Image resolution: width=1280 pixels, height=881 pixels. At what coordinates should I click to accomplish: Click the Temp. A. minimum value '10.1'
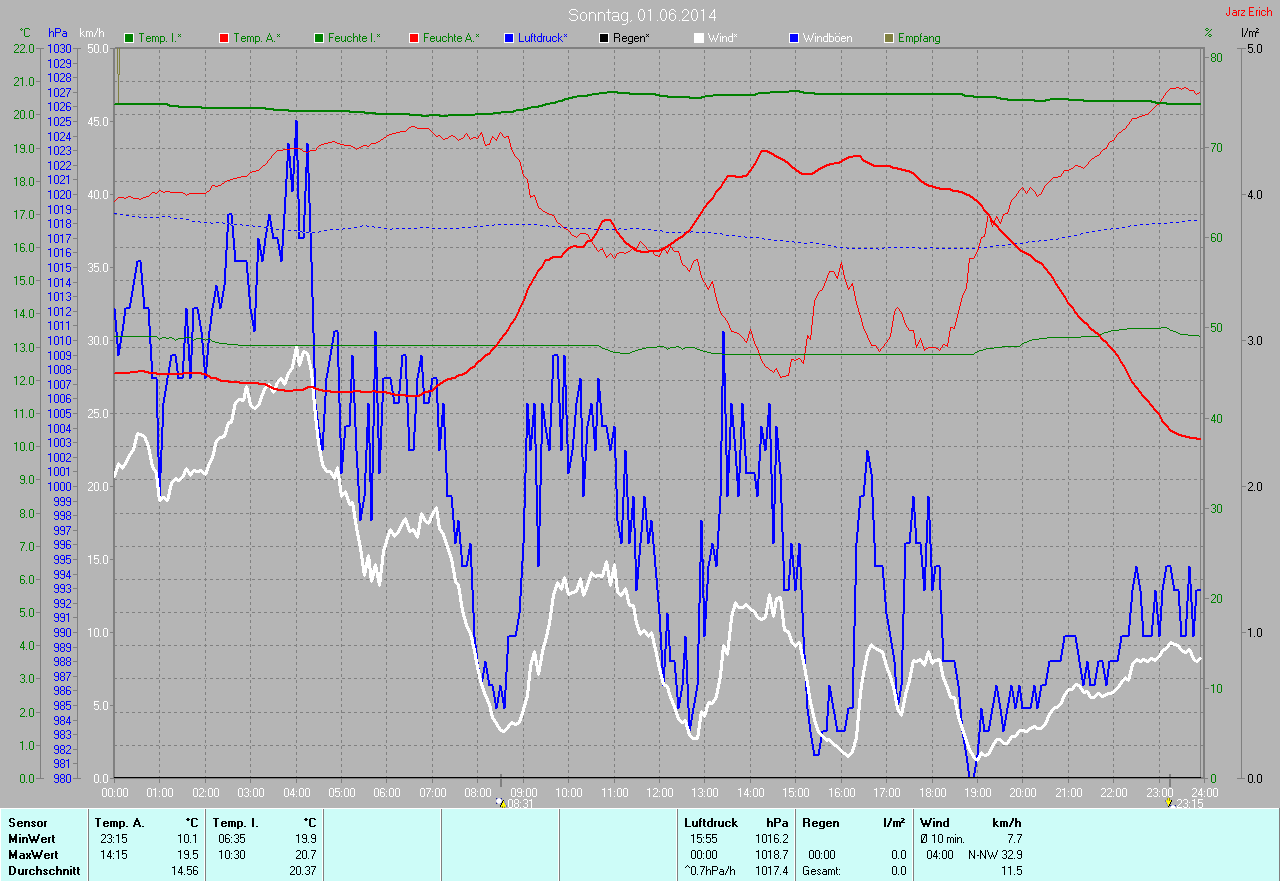[x=188, y=839]
